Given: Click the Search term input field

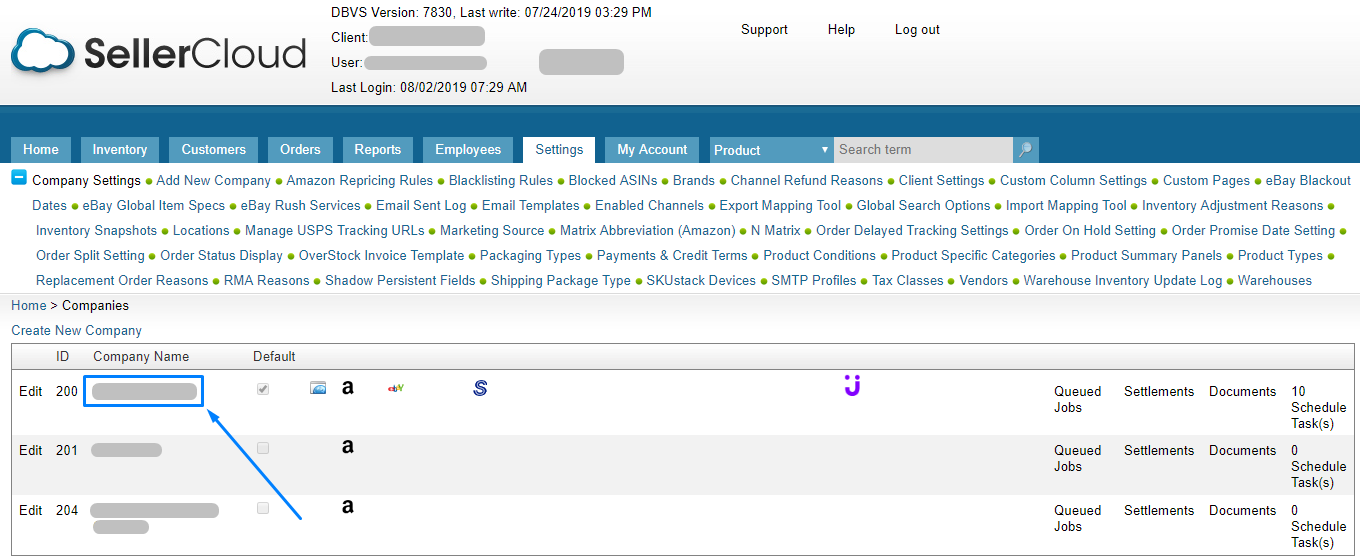Looking at the screenshot, I should 923,150.
